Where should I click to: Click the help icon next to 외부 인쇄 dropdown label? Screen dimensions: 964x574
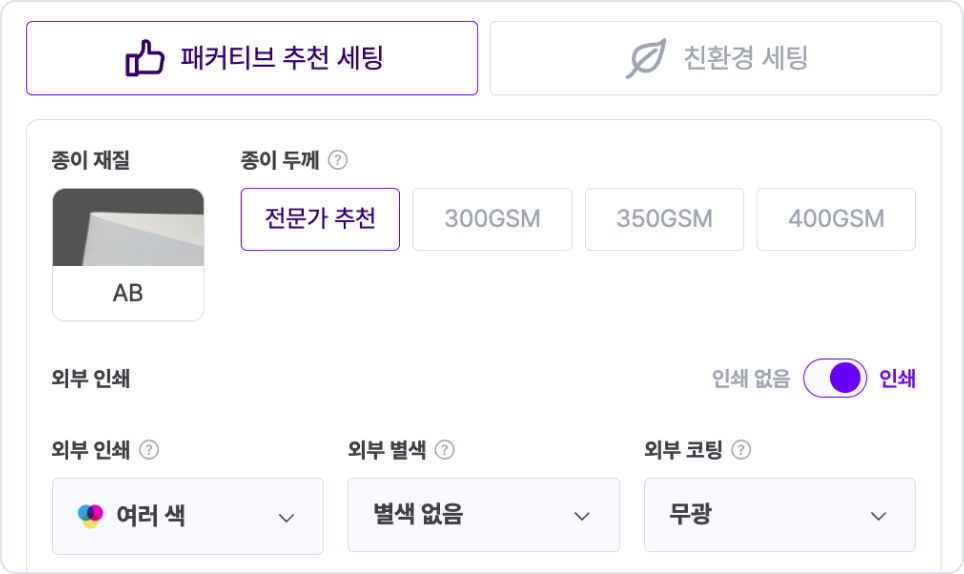[x=149, y=450]
